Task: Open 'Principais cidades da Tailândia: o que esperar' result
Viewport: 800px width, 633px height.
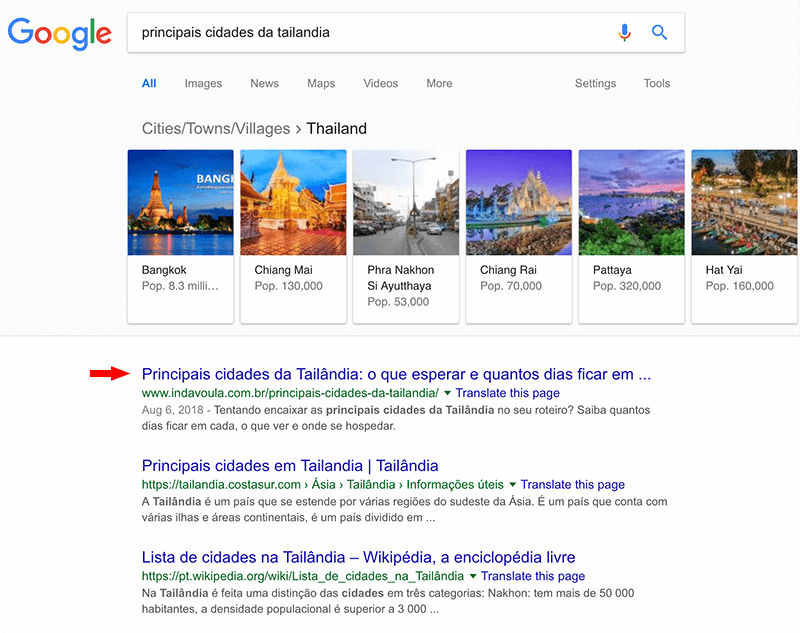Action: 396,374
